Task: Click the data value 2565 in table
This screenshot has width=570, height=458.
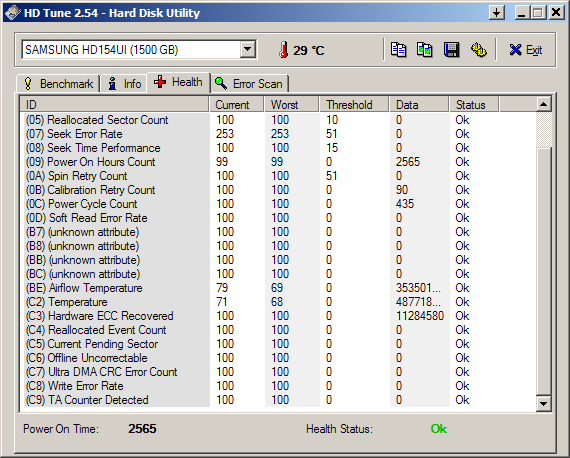Action: click(x=408, y=162)
